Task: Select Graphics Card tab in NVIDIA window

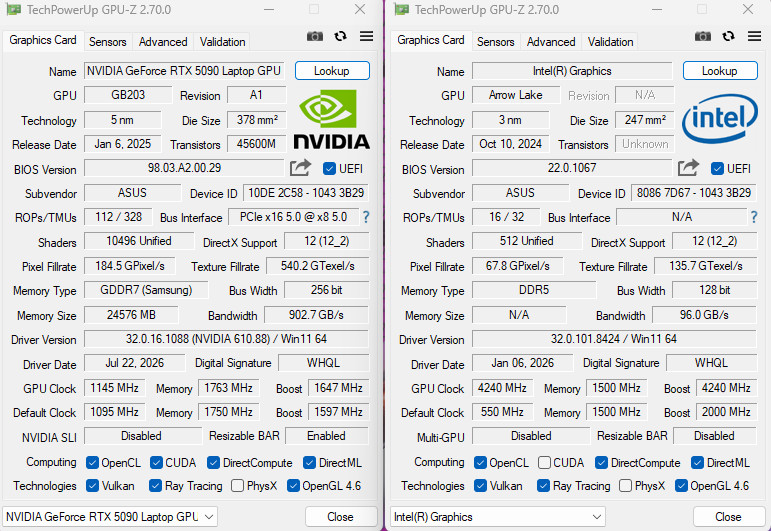Action: click(x=43, y=40)
